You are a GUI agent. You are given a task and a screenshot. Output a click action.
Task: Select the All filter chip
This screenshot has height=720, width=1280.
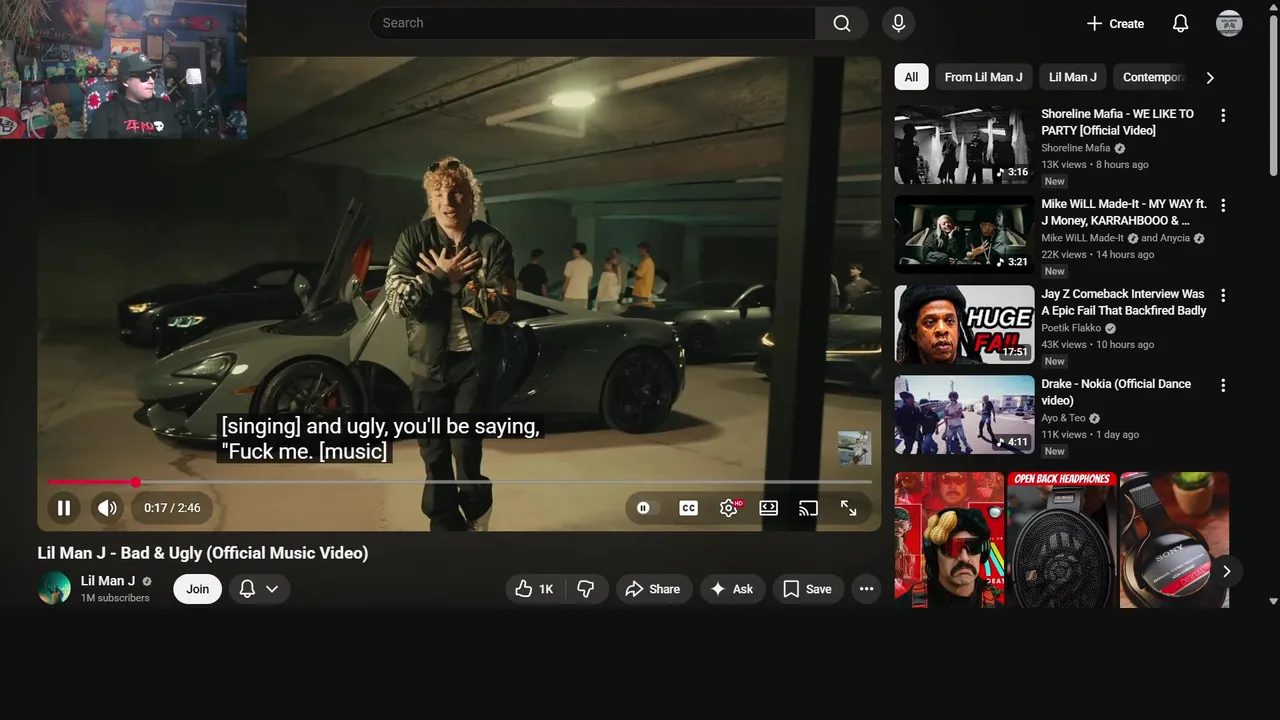coord(911,77)
